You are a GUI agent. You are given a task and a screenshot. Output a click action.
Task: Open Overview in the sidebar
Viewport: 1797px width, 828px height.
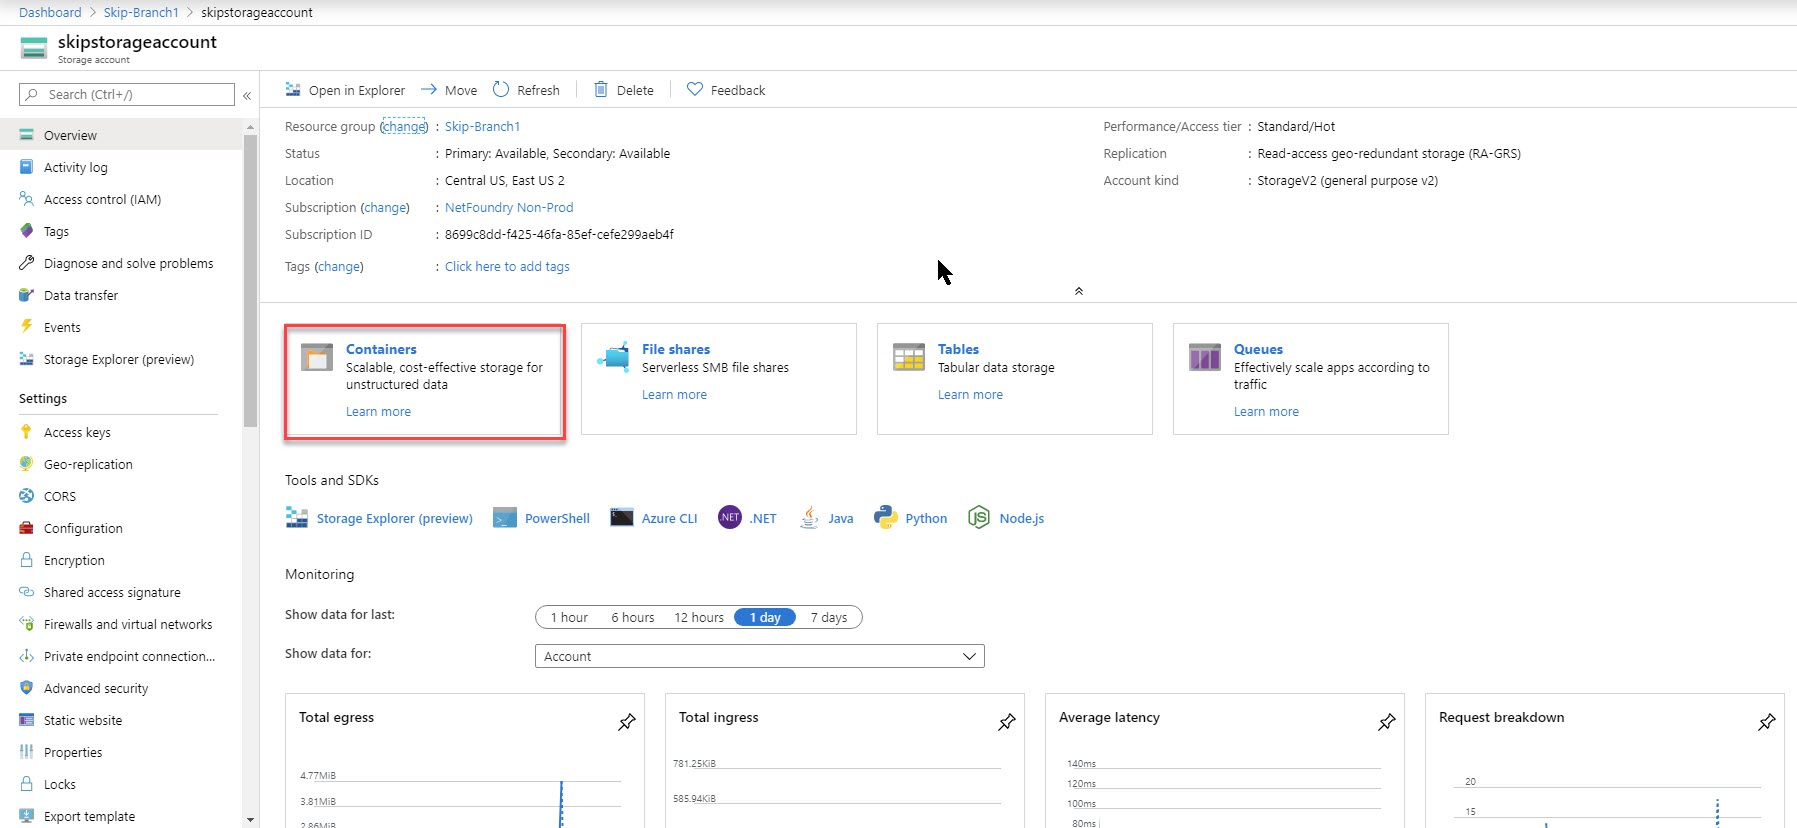click(x=121, y=135)
